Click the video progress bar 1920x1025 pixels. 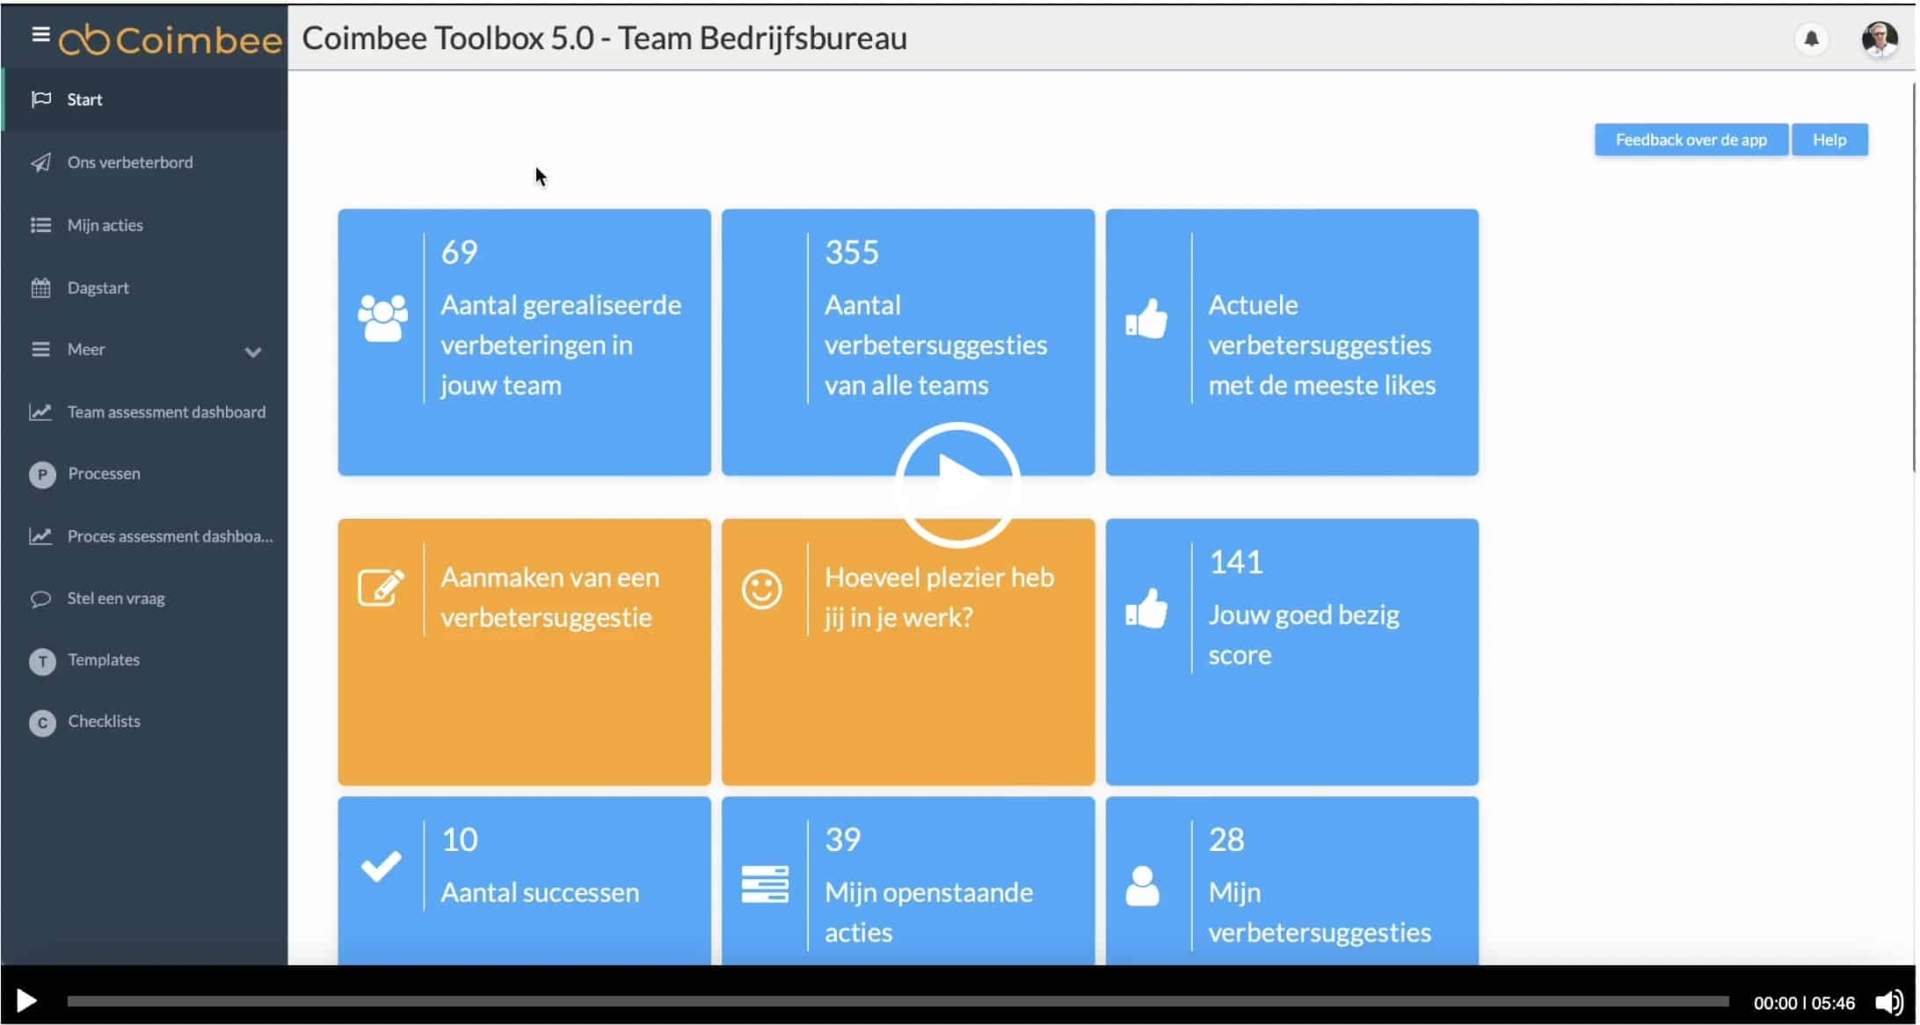897,1001
